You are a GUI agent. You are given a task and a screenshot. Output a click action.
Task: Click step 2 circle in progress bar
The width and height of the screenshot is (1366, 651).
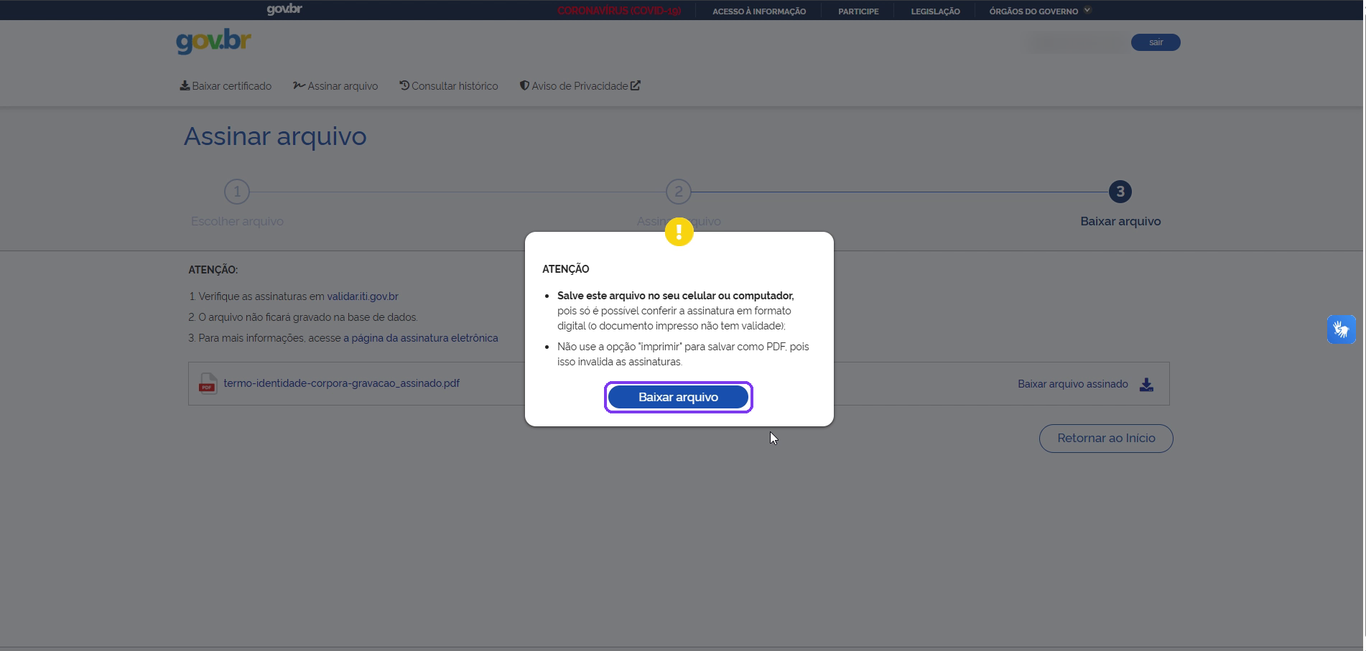pos(679,191)
